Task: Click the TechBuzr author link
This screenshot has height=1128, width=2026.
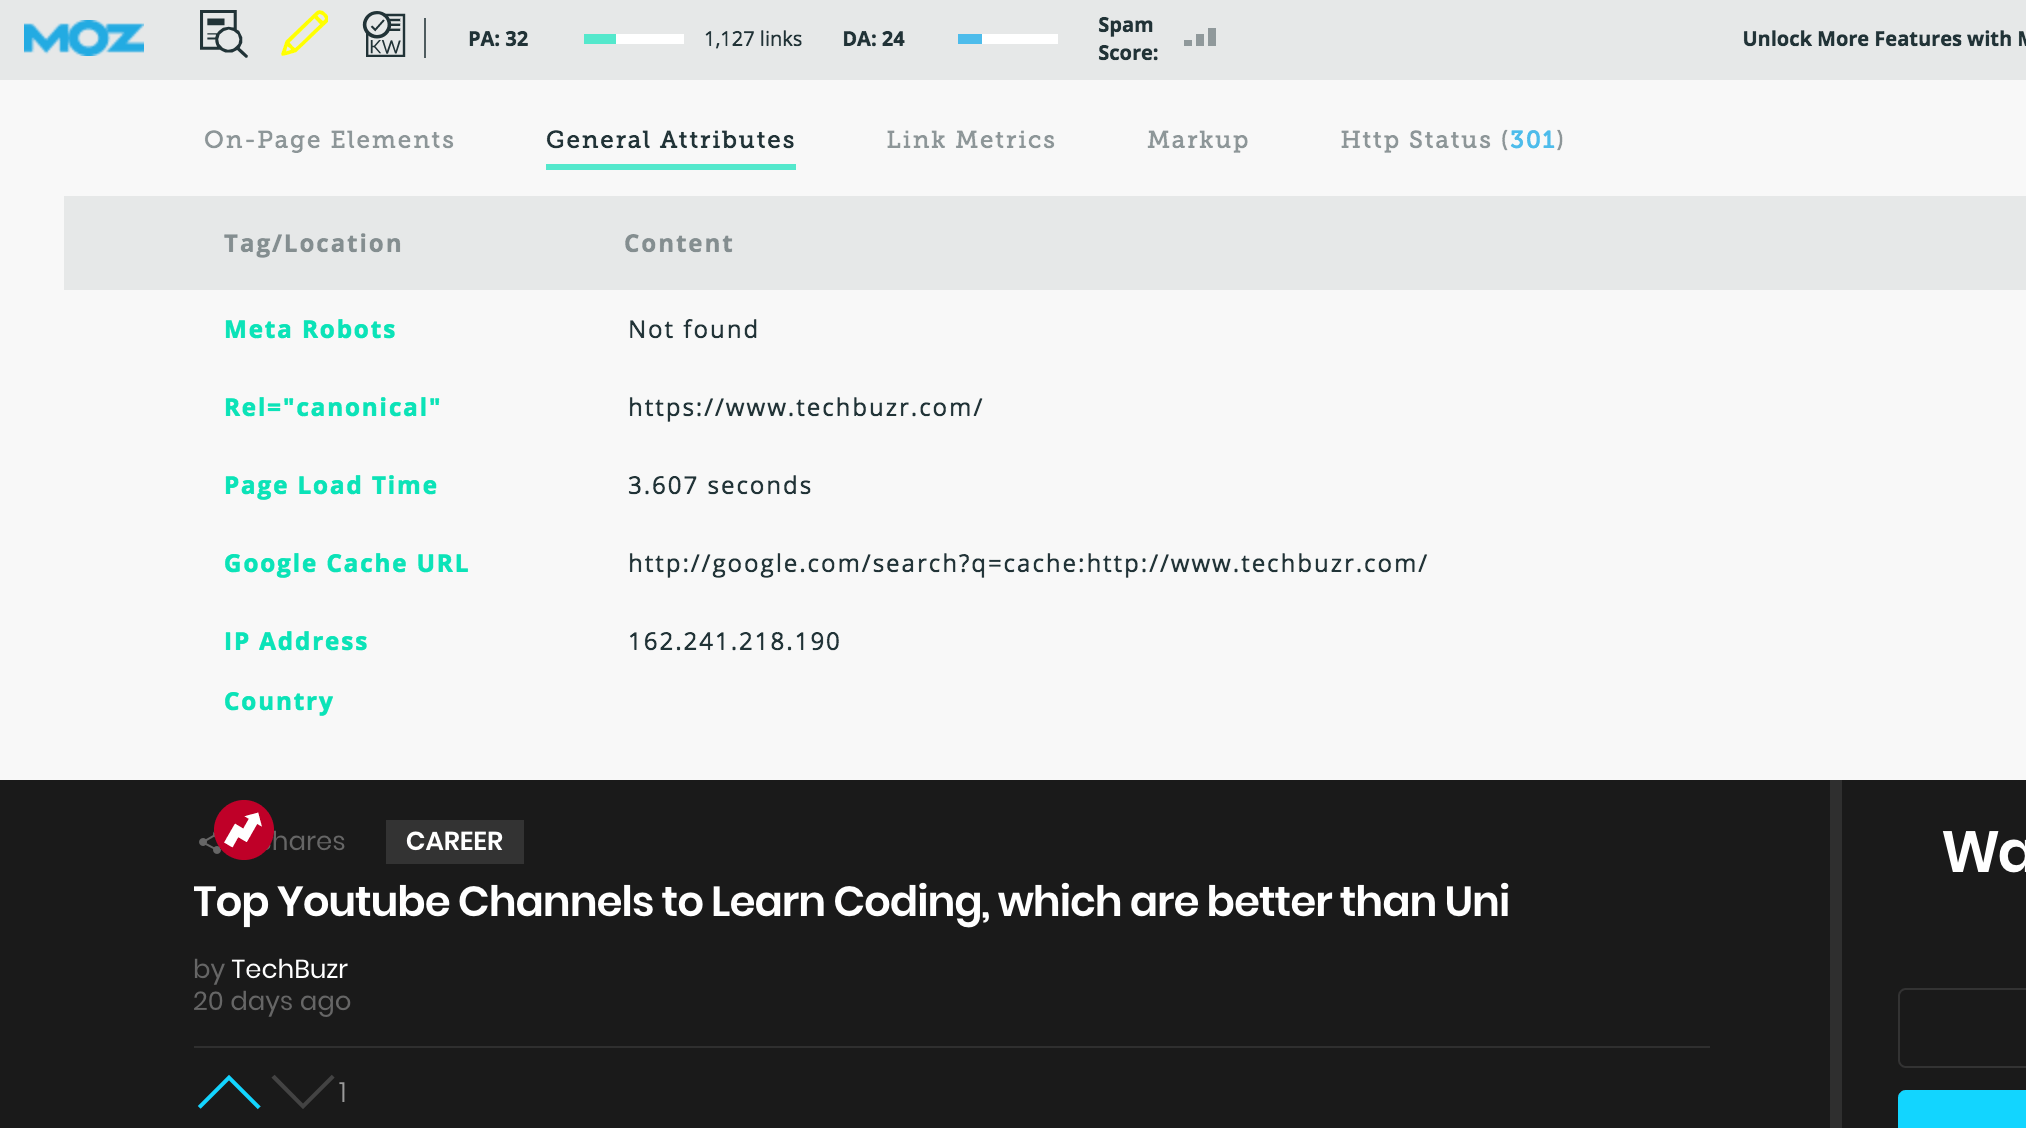Action: tap(289, 969)
